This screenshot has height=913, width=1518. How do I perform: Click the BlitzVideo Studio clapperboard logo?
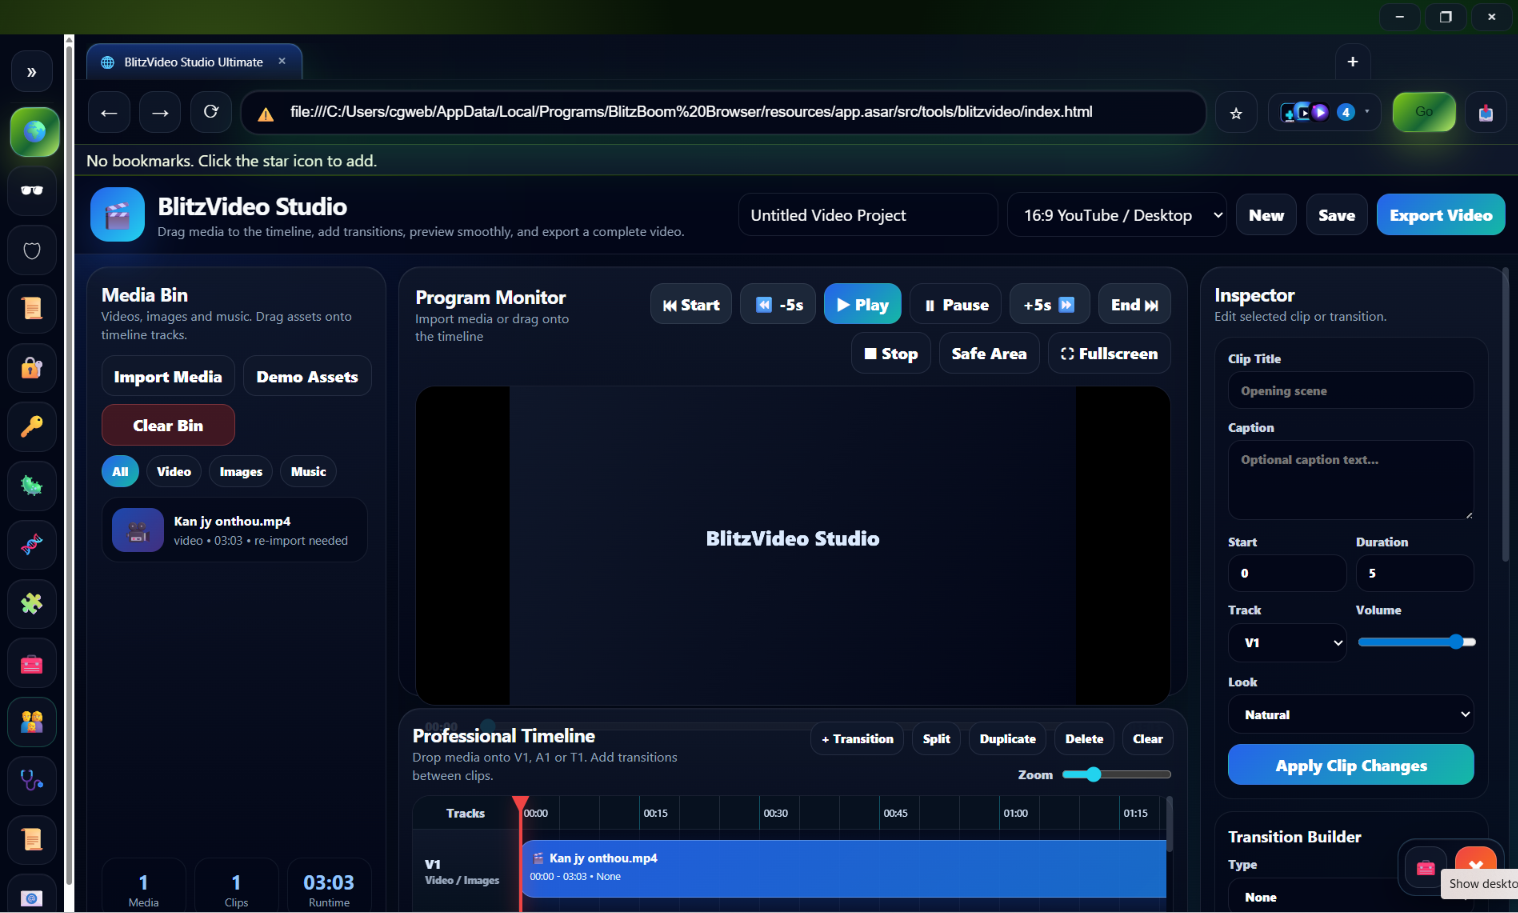[x=118, y=215]
